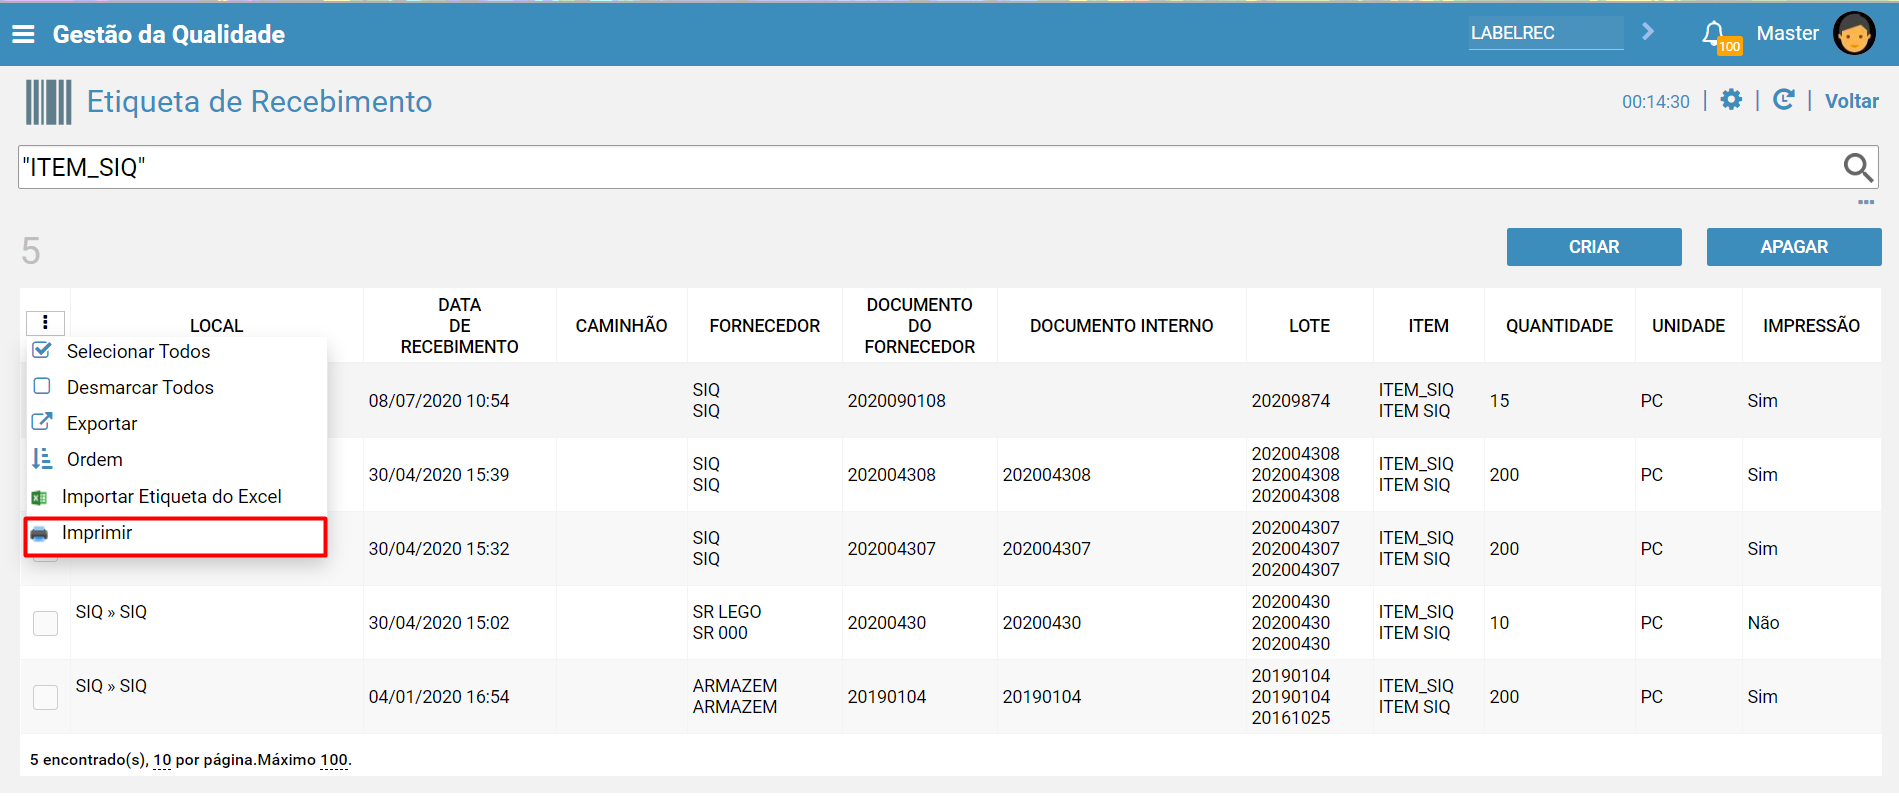Sort by UNIDADE column header
1899x796 pixels.
(x=1688, y=326)
